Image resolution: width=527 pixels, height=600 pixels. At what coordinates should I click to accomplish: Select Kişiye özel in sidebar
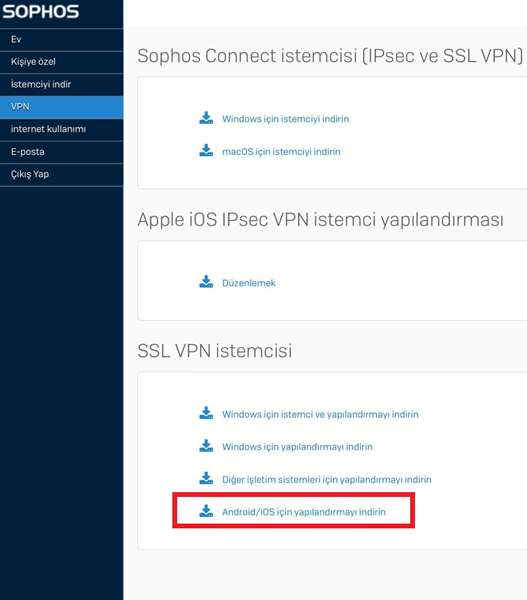62,62
